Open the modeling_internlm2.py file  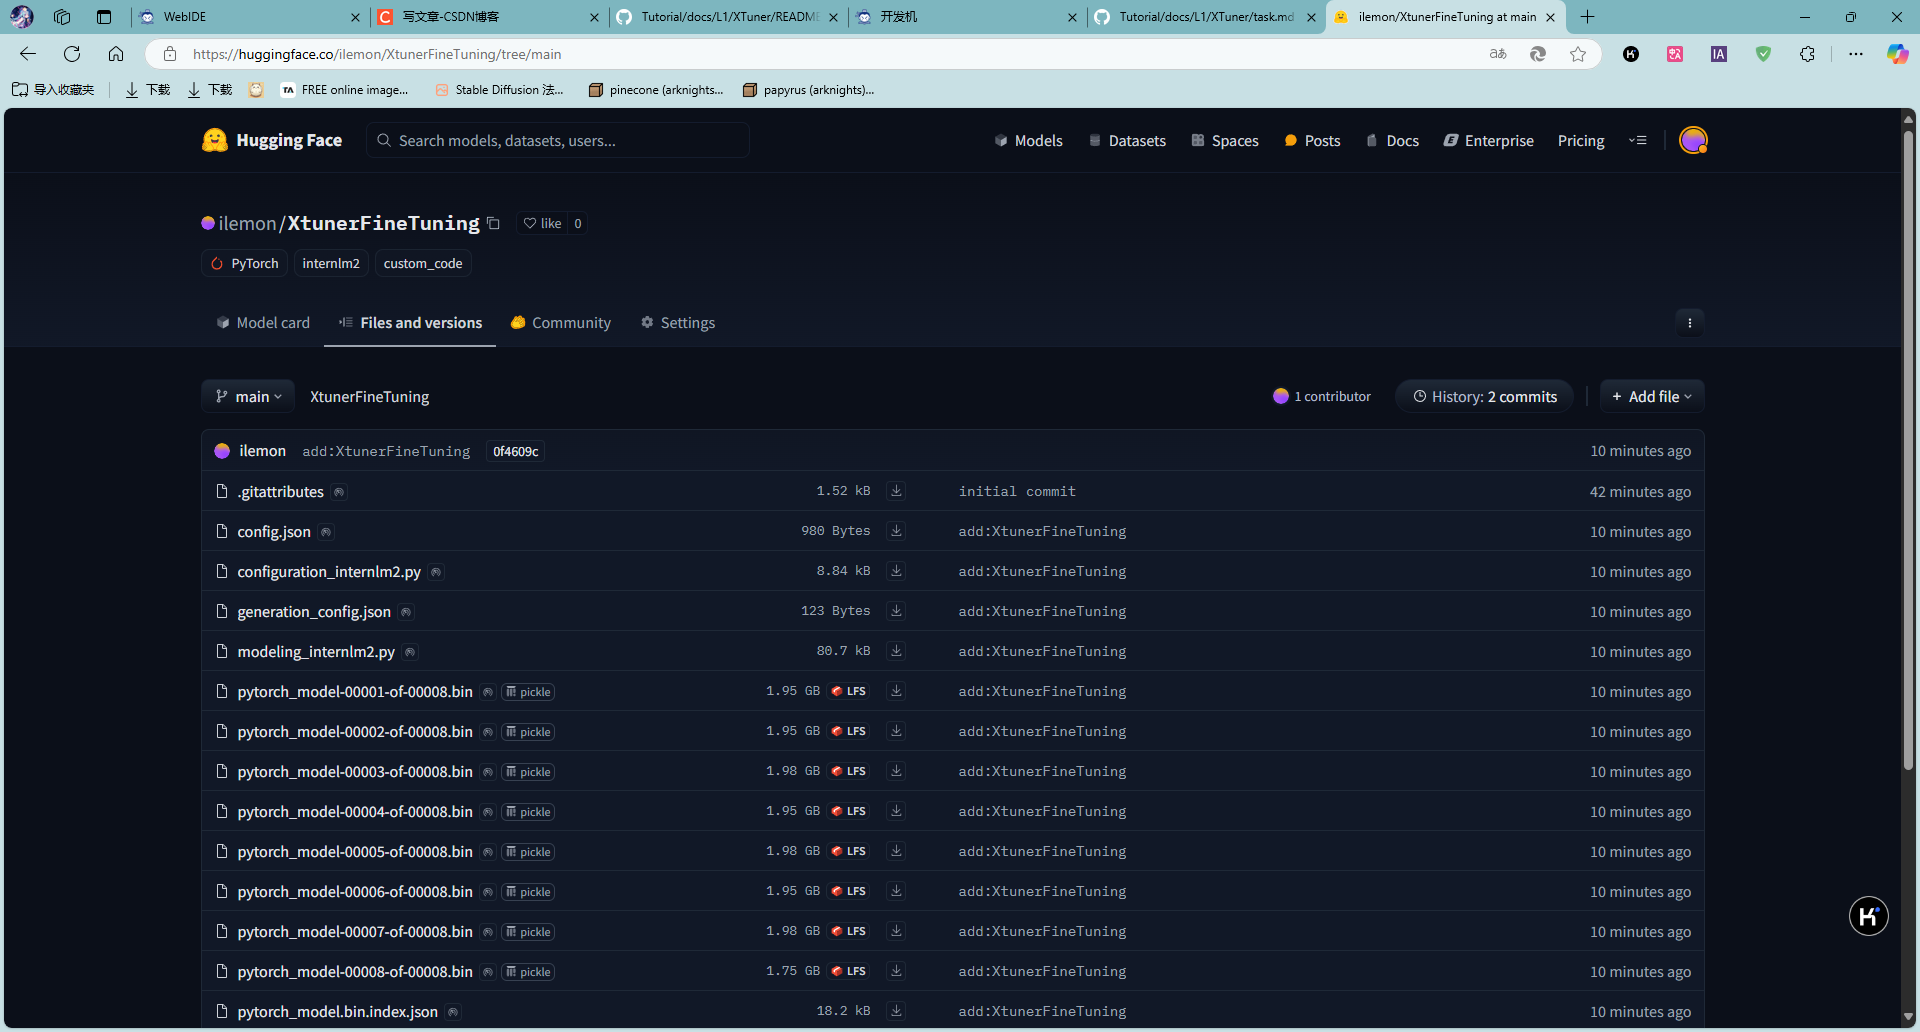click(316, 652)
